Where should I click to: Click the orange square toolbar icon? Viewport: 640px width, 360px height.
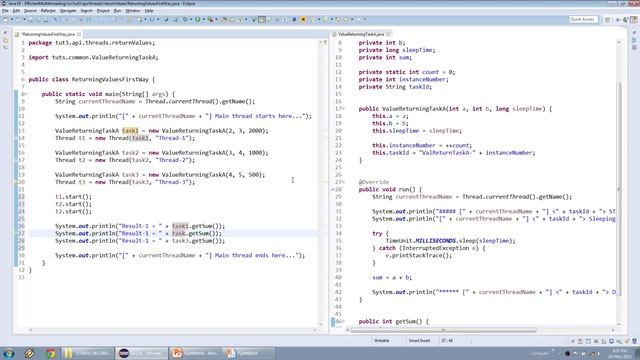(x=303, y=19)
